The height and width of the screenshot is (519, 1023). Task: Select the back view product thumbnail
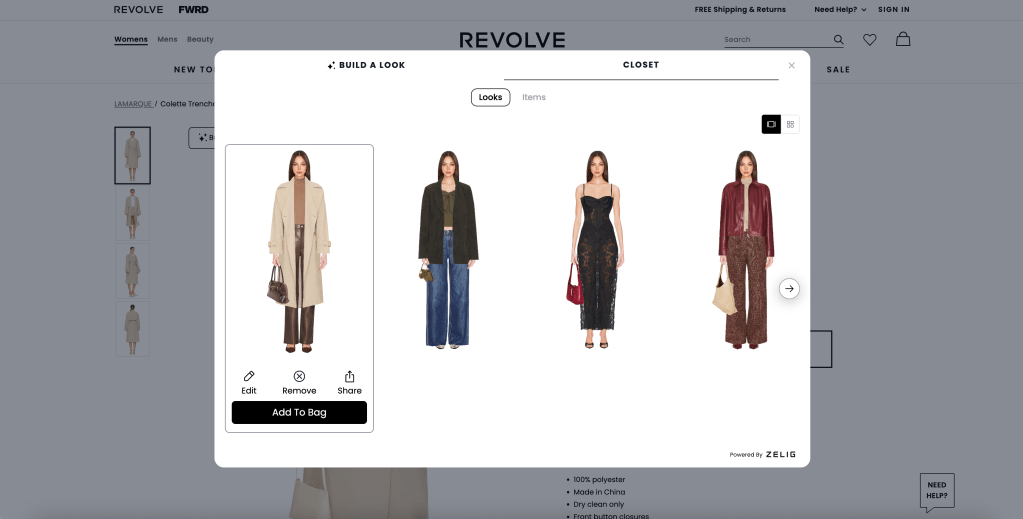(x=132, y=329)
